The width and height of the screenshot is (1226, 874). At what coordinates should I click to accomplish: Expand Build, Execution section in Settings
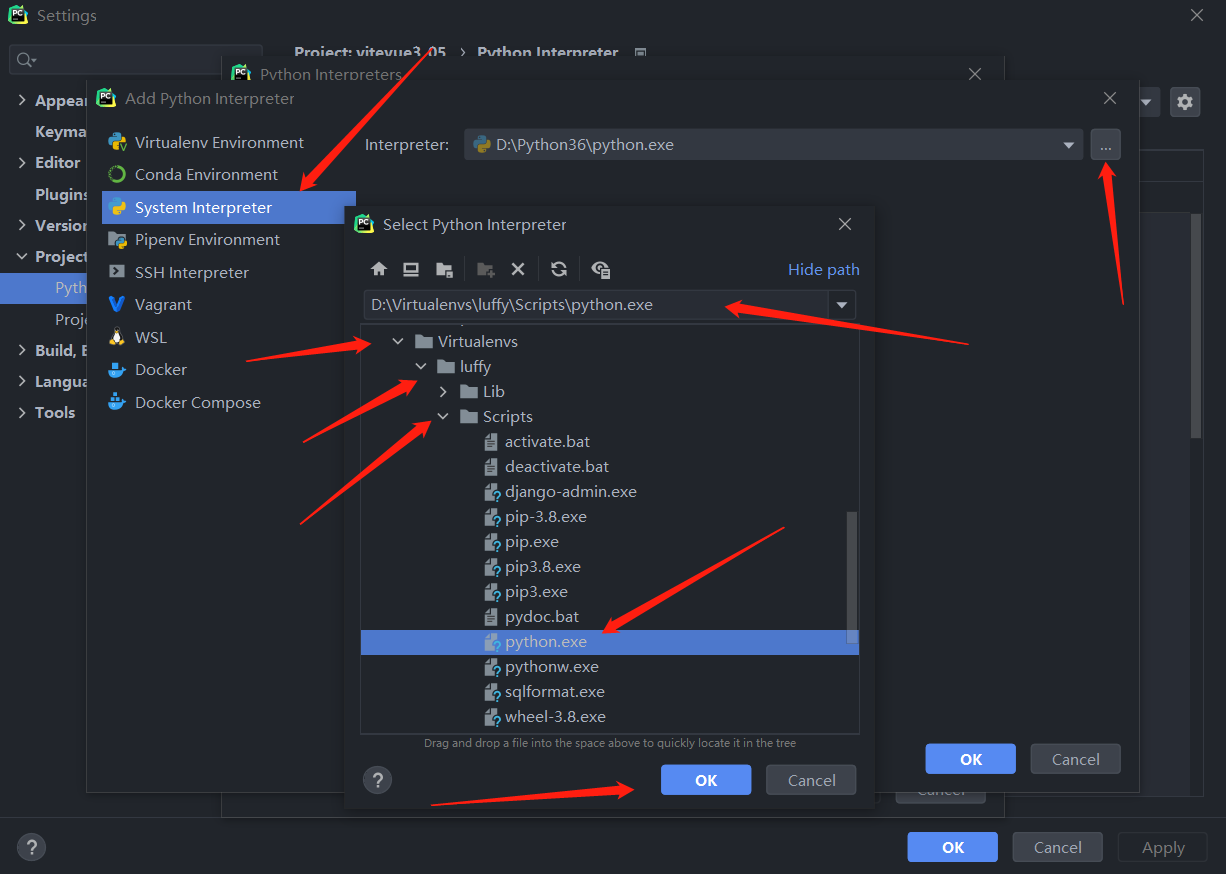click(x=22, y=350)
